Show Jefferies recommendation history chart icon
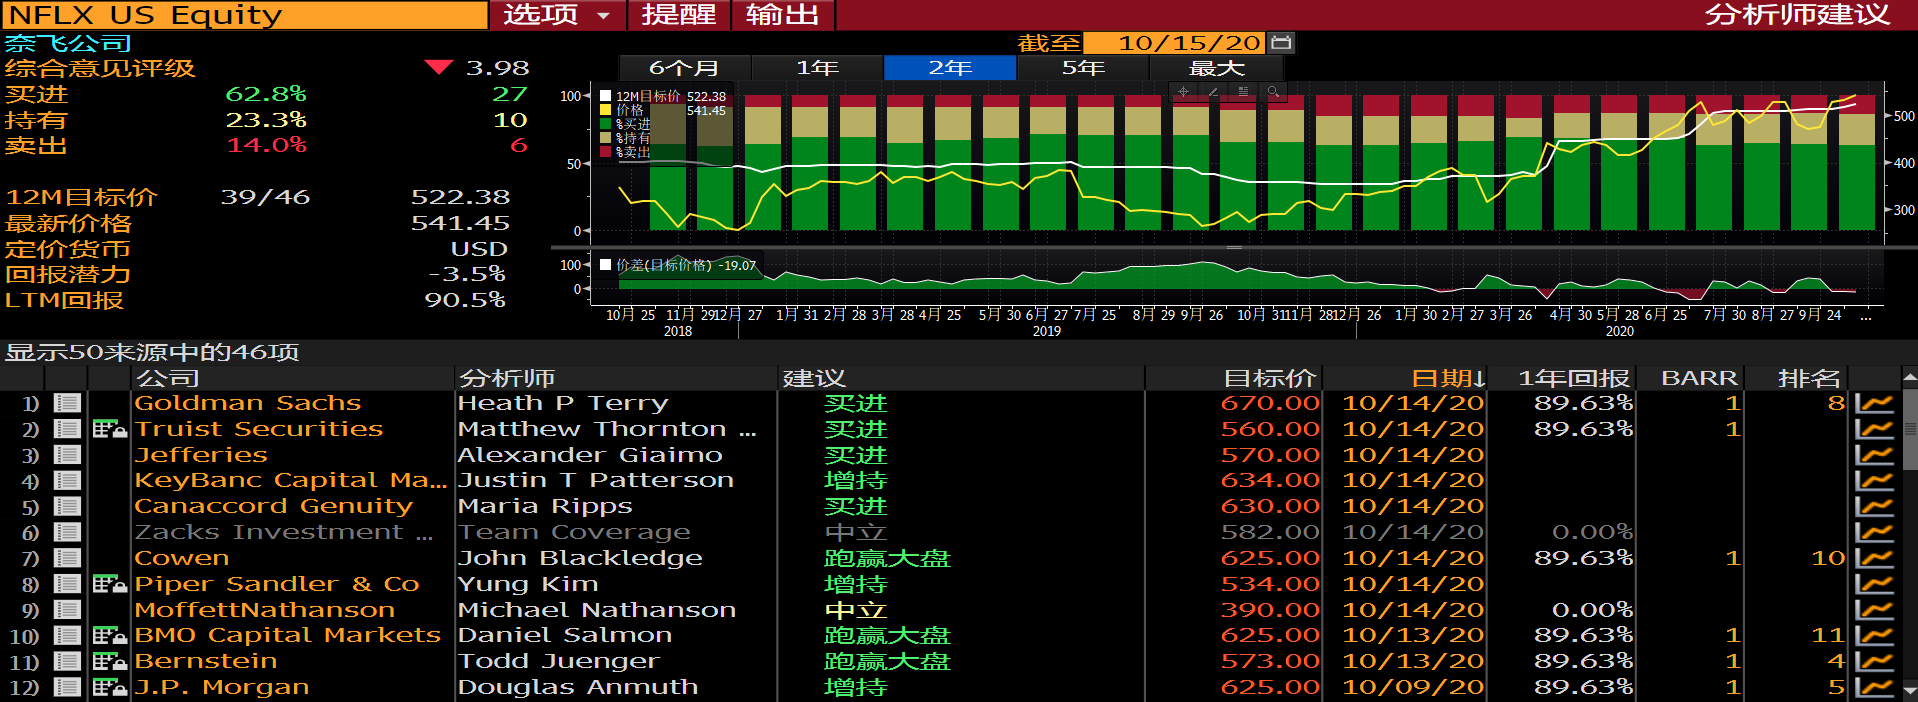The height and width of the screenshot is (702, 1918). 1874,455
